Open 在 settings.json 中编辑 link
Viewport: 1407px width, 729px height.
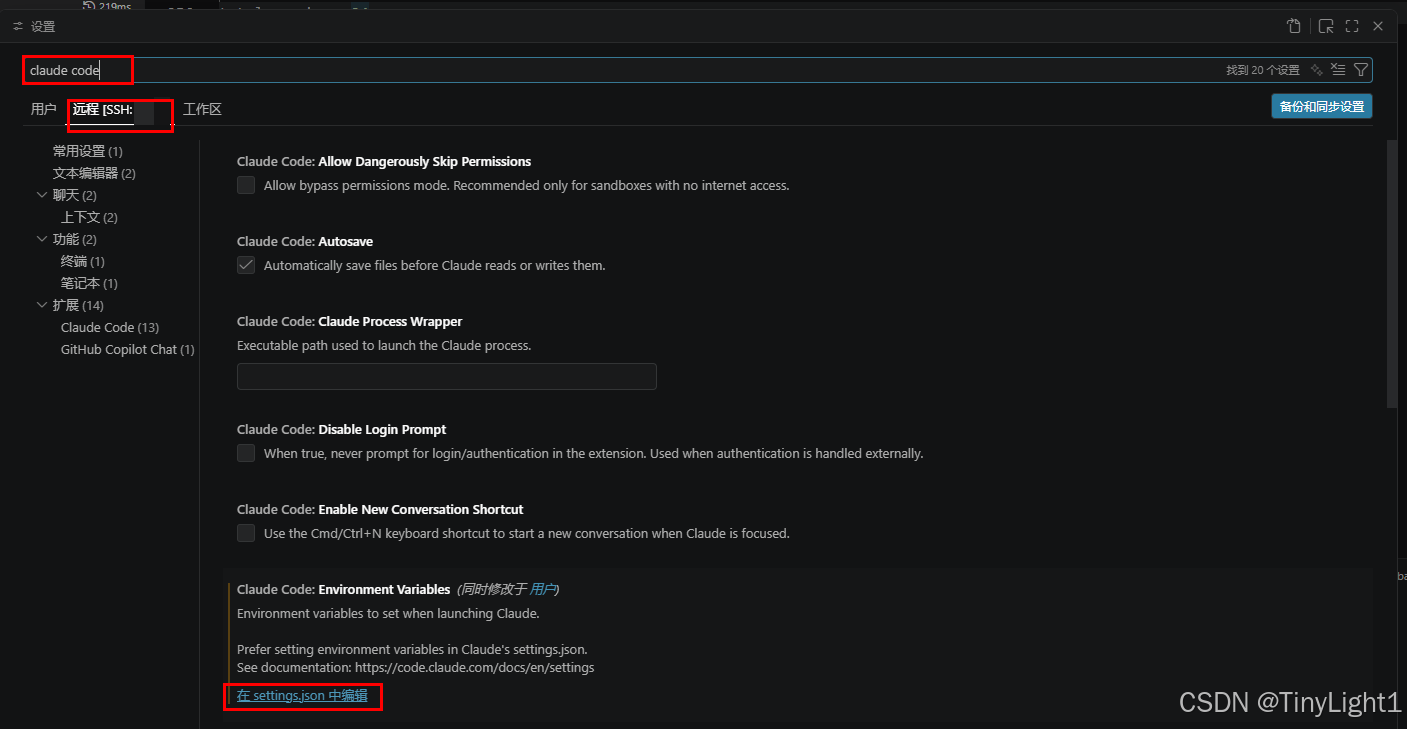pyautogui.click(x=302, y=696)
